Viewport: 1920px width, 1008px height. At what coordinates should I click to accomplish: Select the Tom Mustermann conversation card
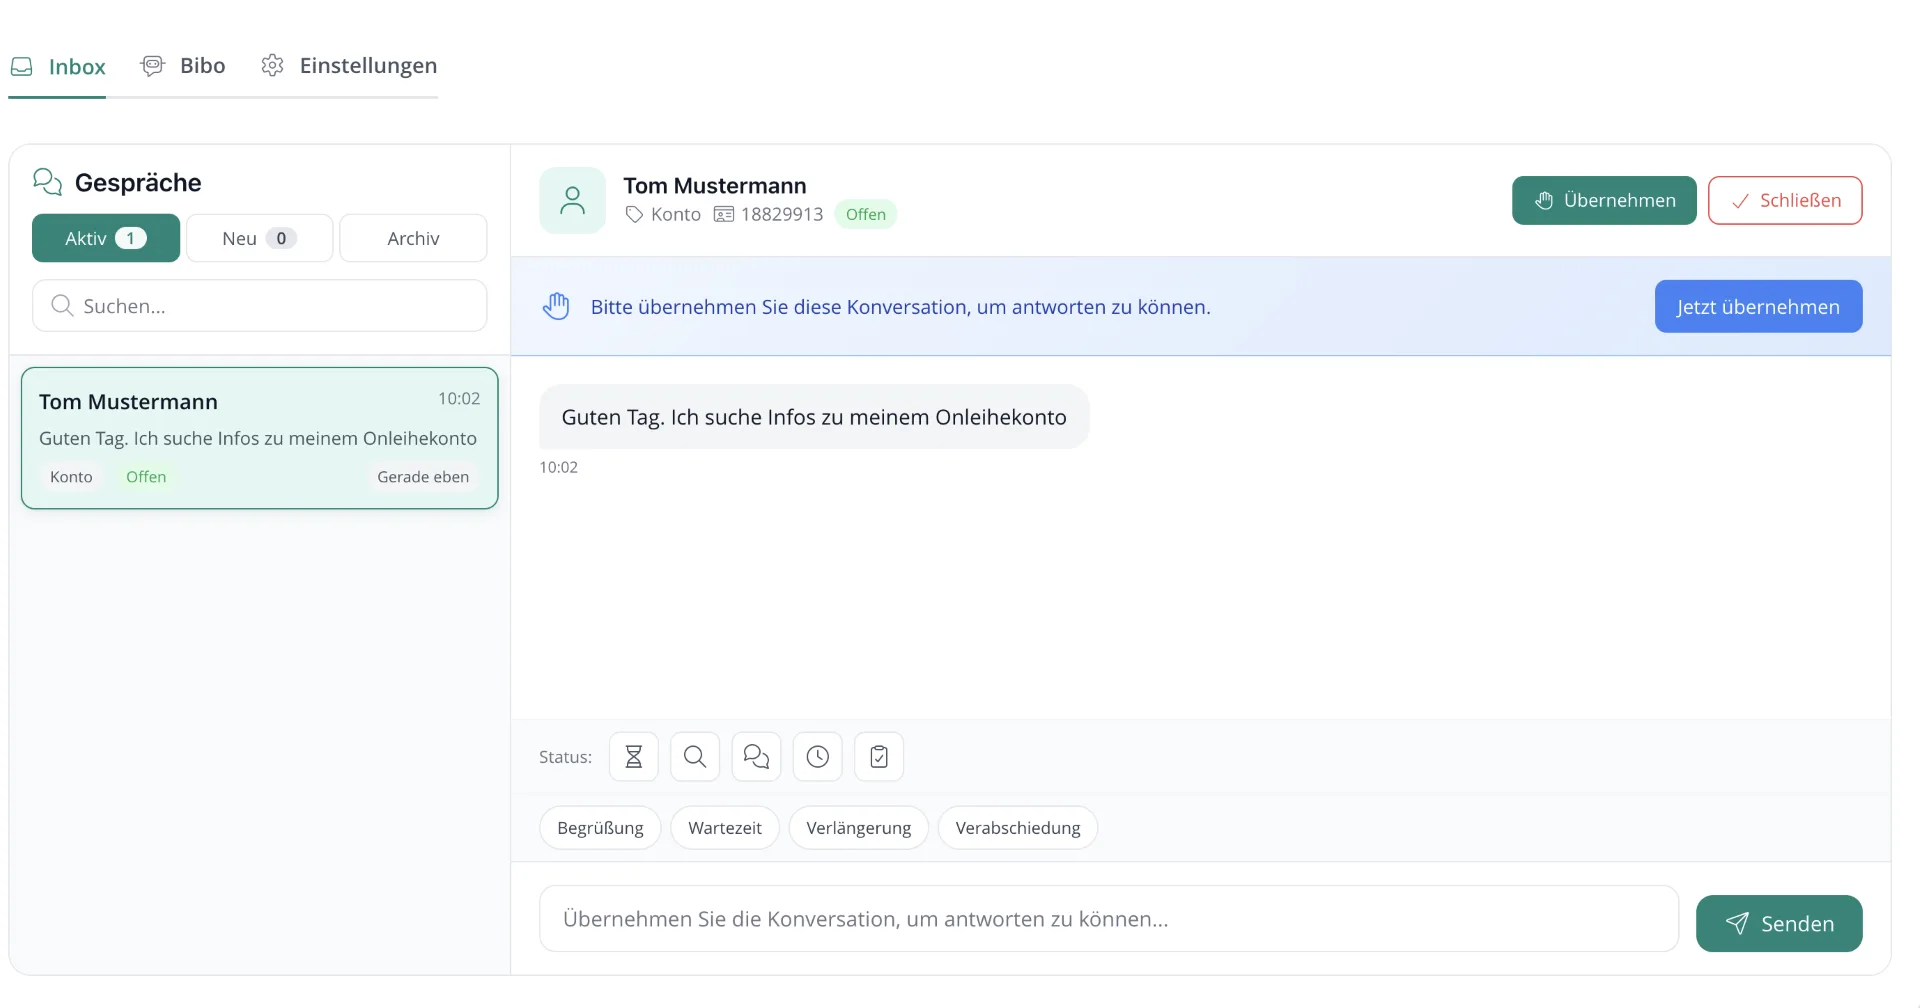pos(259,438)
